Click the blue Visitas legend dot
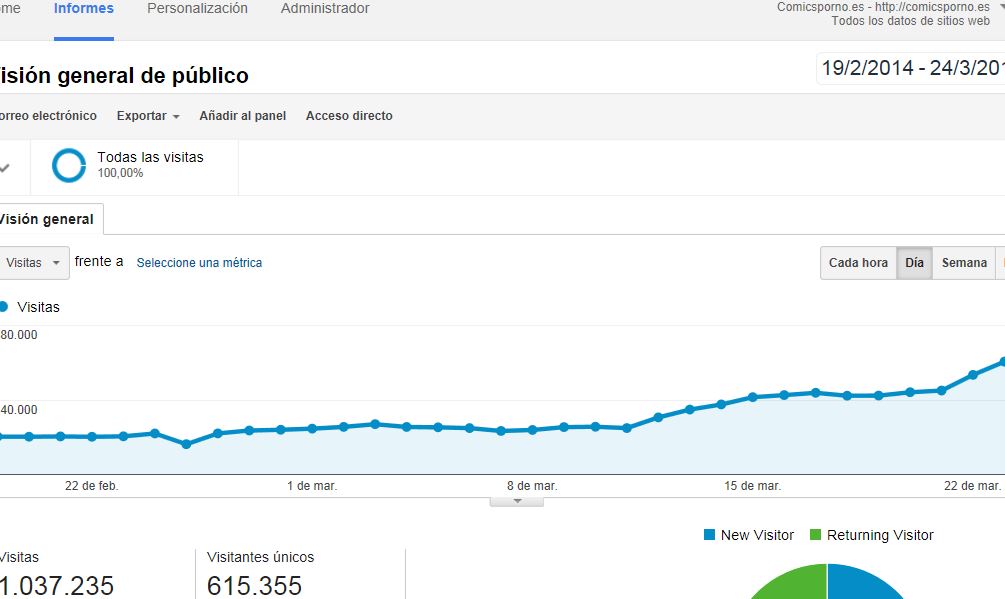This screenshot has width=1005, height=599. pyautogui.click(x=3, y=307)
